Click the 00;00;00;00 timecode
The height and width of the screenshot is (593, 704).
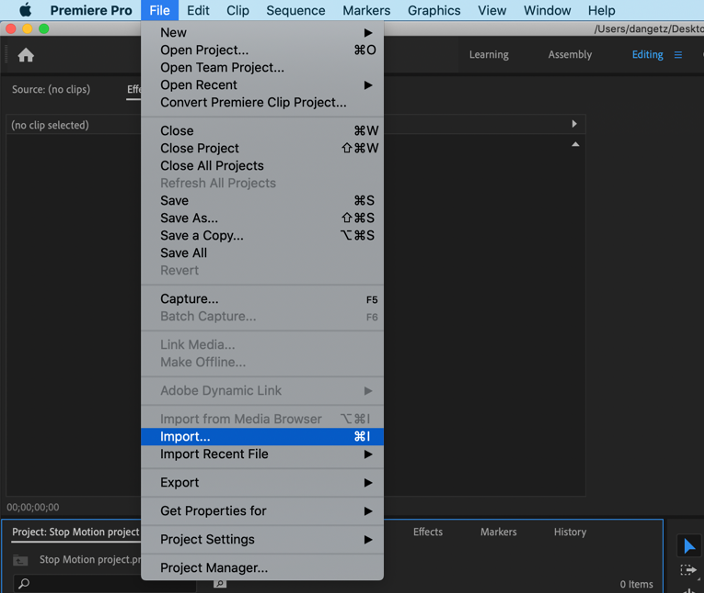tap(33, 507)
